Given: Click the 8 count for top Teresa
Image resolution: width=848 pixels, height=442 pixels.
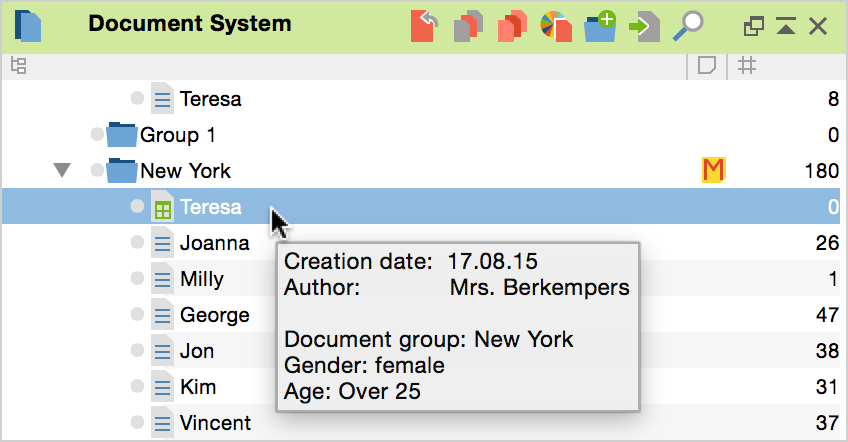Looking at the screenshot, I should [833, 99].
